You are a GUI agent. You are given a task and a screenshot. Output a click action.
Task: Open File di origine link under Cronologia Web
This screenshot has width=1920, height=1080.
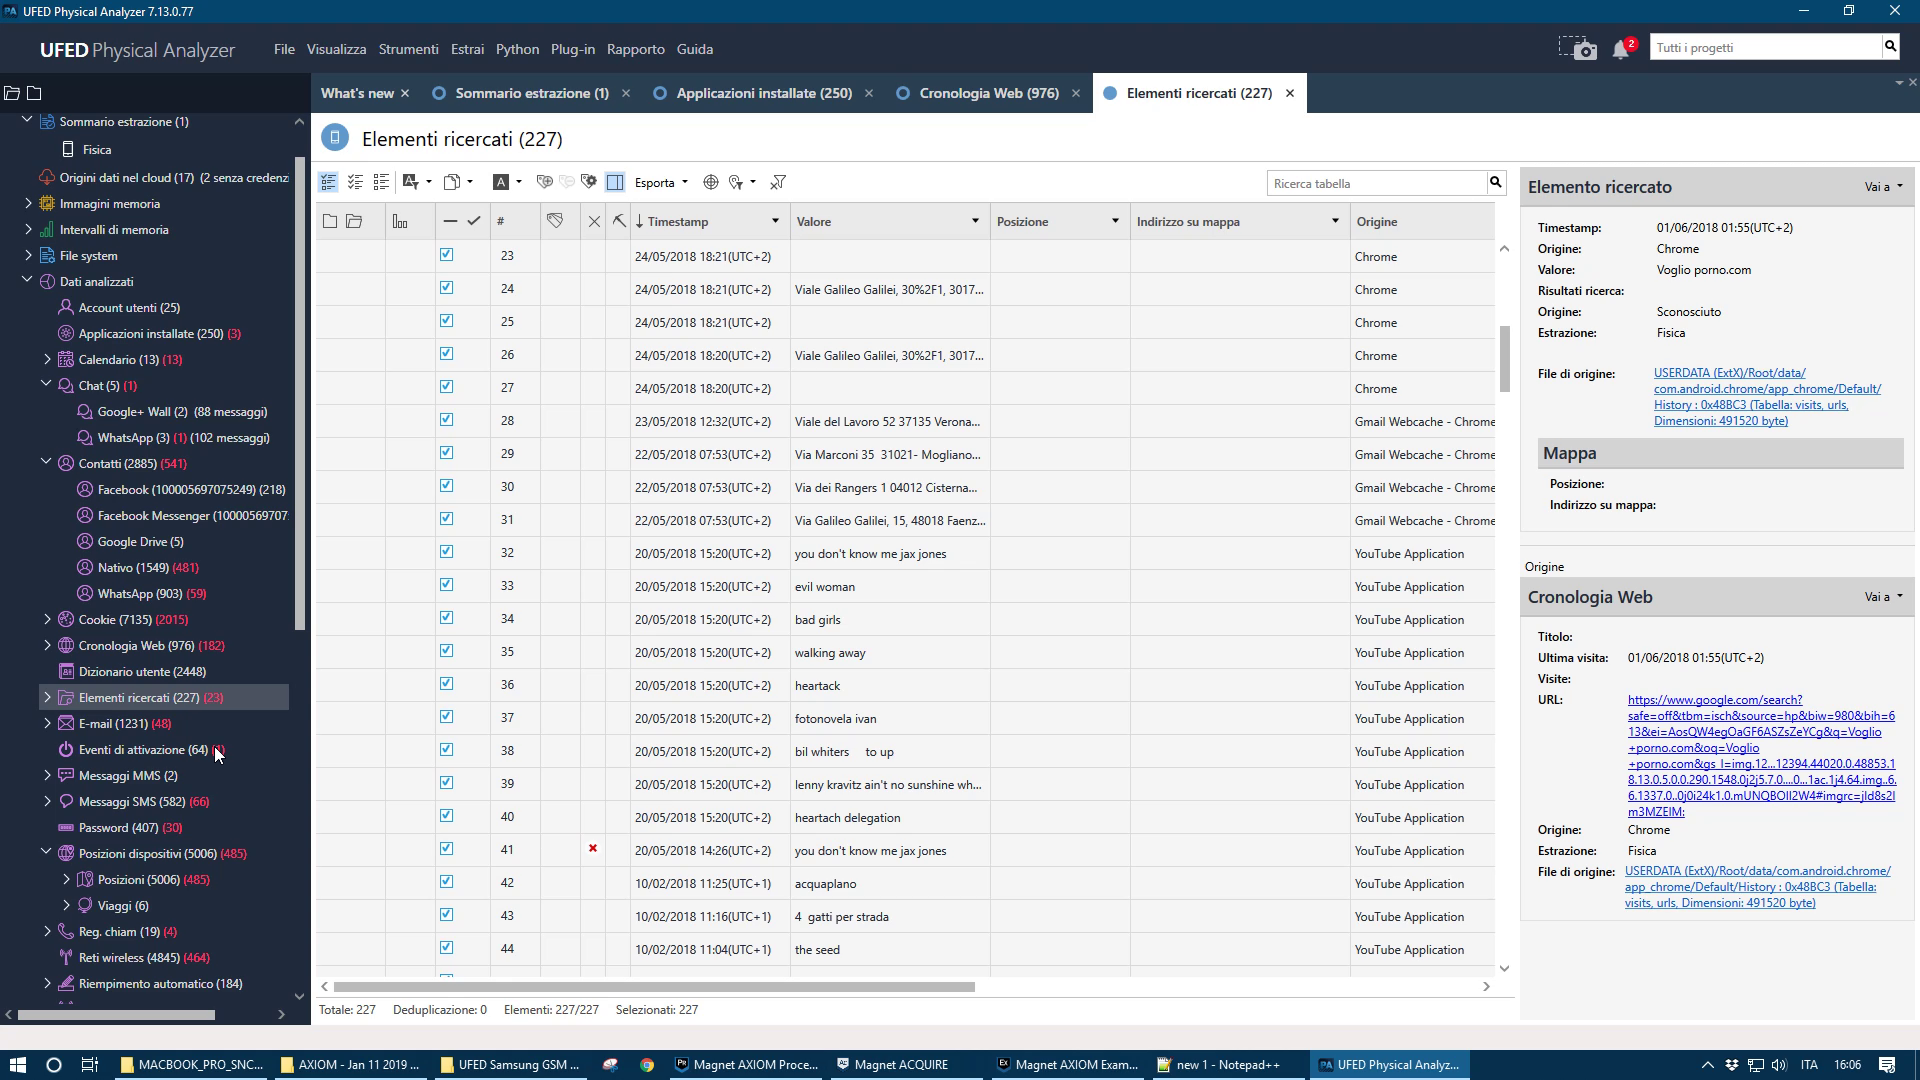point(1757,887)
